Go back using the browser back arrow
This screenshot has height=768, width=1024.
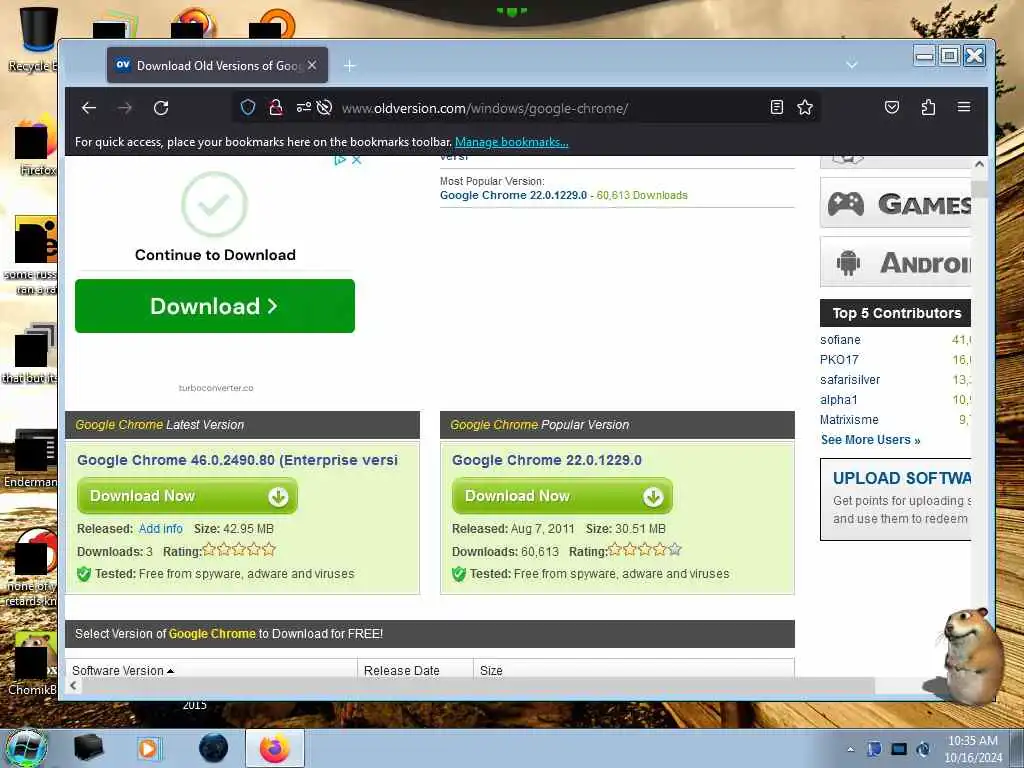[89, 108]
